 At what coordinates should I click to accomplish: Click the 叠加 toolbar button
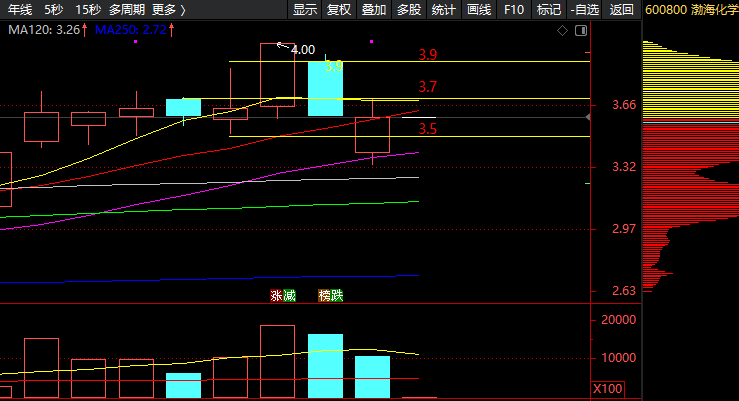coord(374,9)
